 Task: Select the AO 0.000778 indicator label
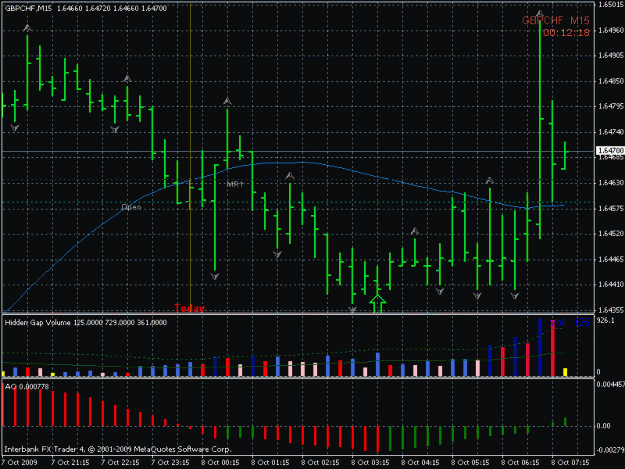tap(27, 387)
